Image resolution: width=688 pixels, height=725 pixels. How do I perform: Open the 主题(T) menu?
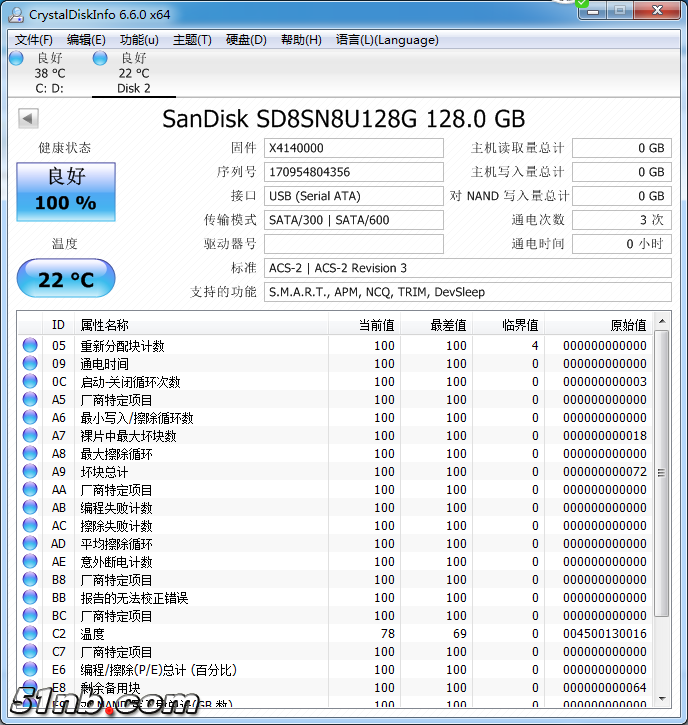tap(192, 40)
